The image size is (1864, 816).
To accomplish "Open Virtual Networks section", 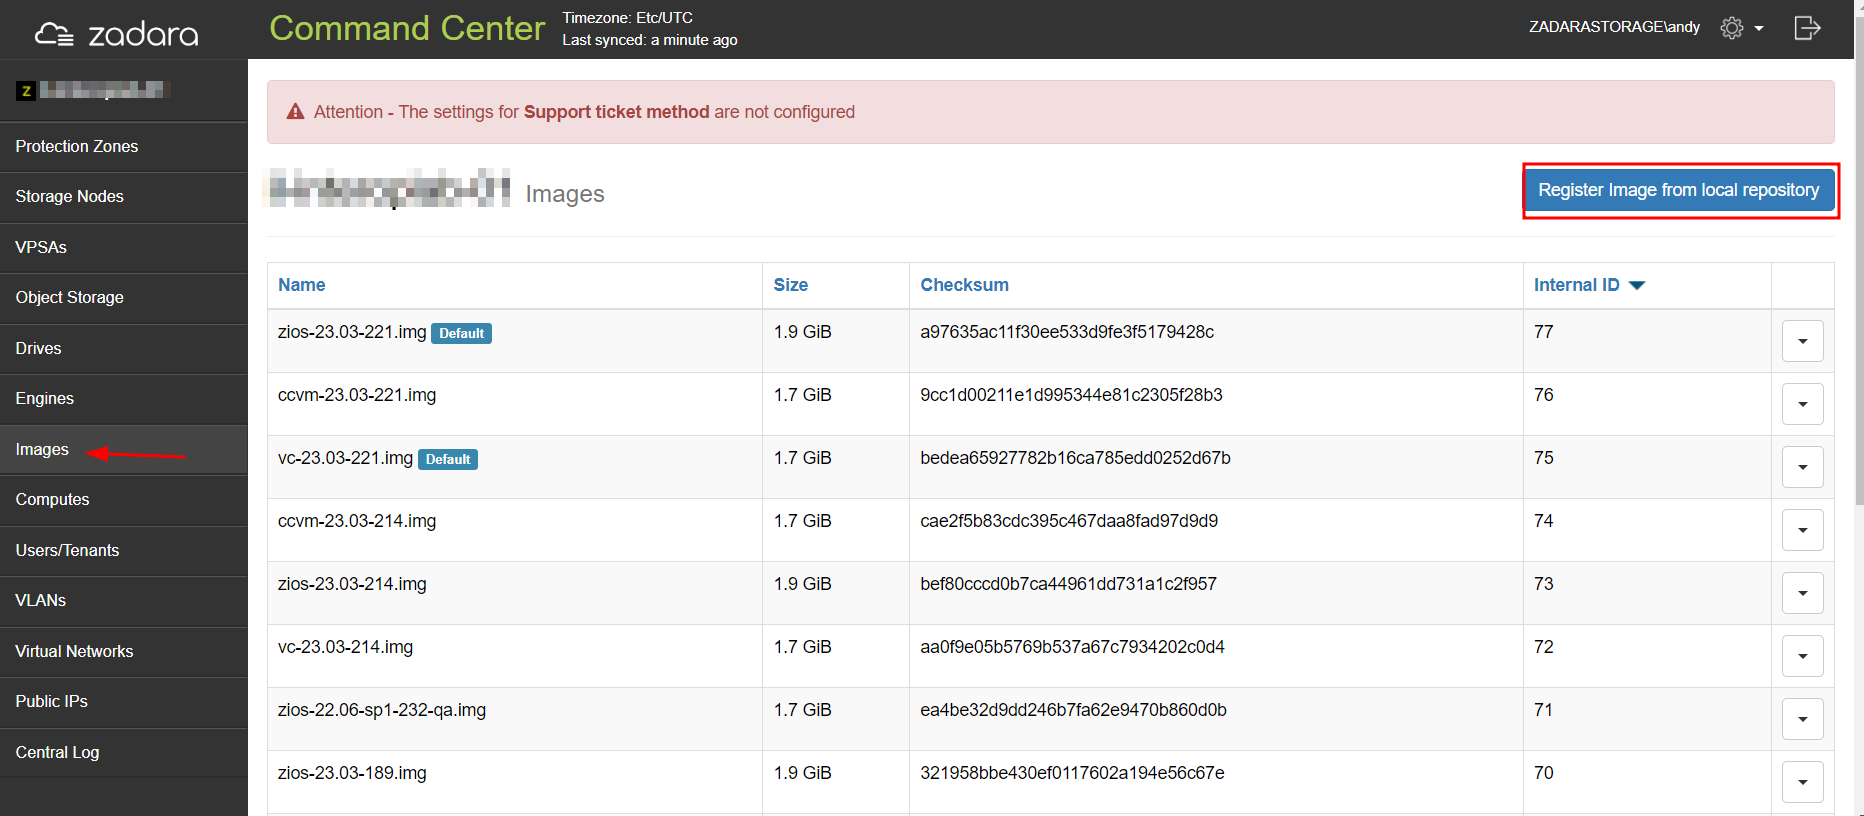I will tap(123, 652).
